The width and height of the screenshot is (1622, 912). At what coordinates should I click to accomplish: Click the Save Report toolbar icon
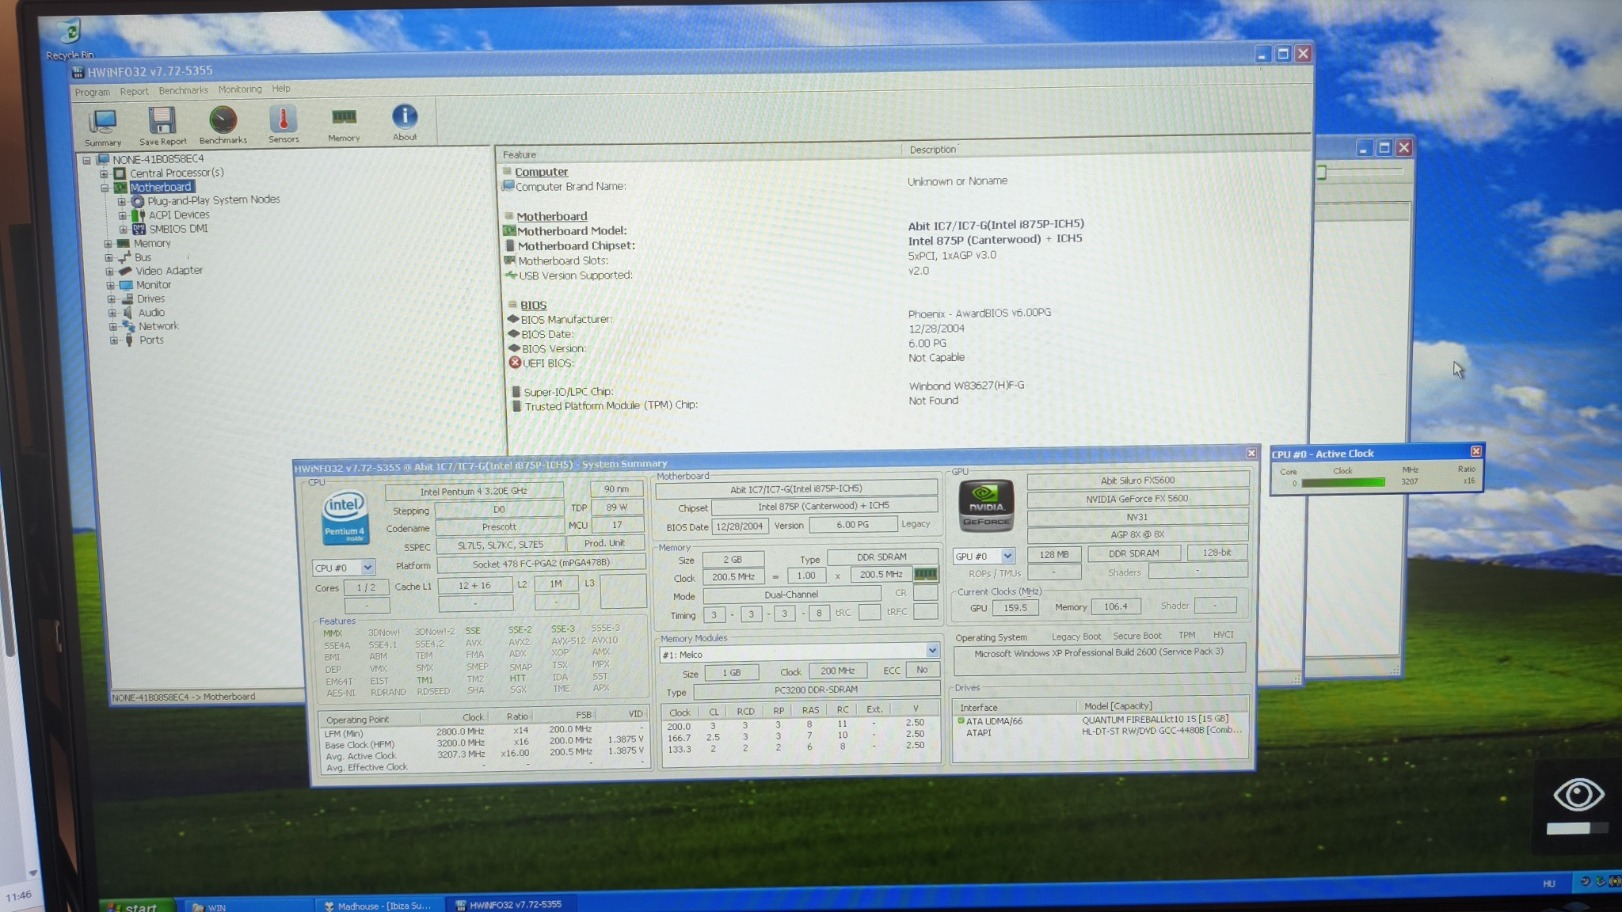click(162, 126)
